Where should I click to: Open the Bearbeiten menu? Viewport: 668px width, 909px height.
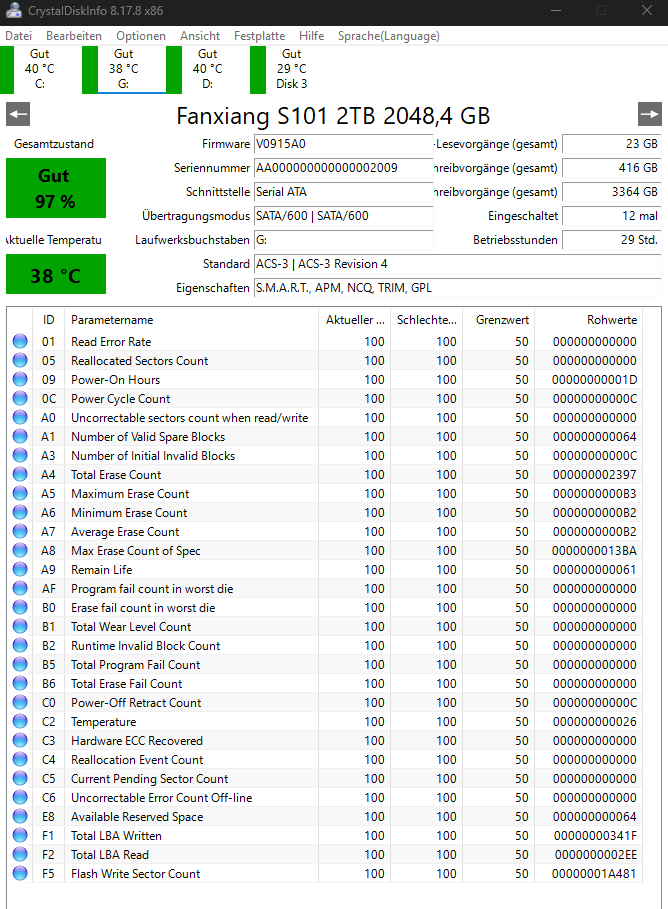click(x=74, y=36)
